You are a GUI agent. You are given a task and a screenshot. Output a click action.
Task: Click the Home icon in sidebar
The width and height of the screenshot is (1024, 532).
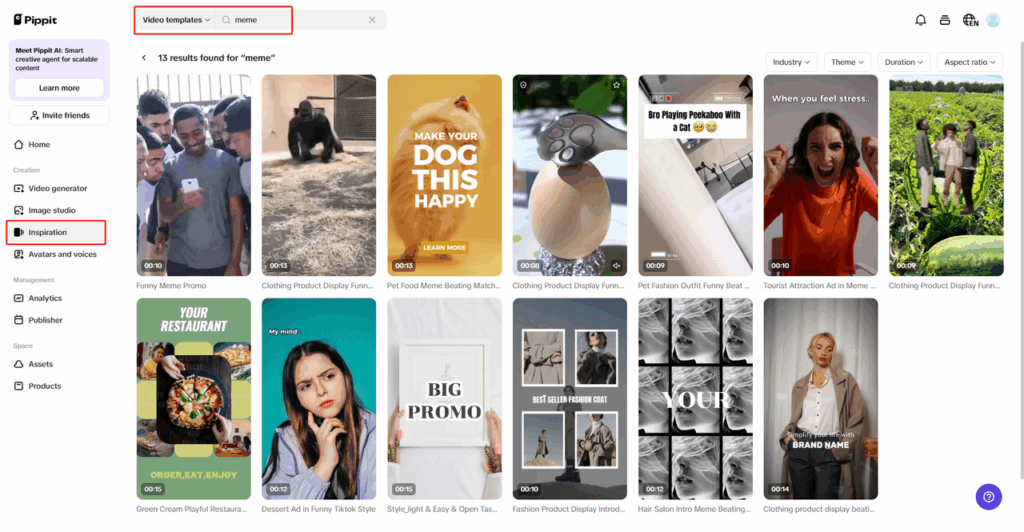(18, 144)
